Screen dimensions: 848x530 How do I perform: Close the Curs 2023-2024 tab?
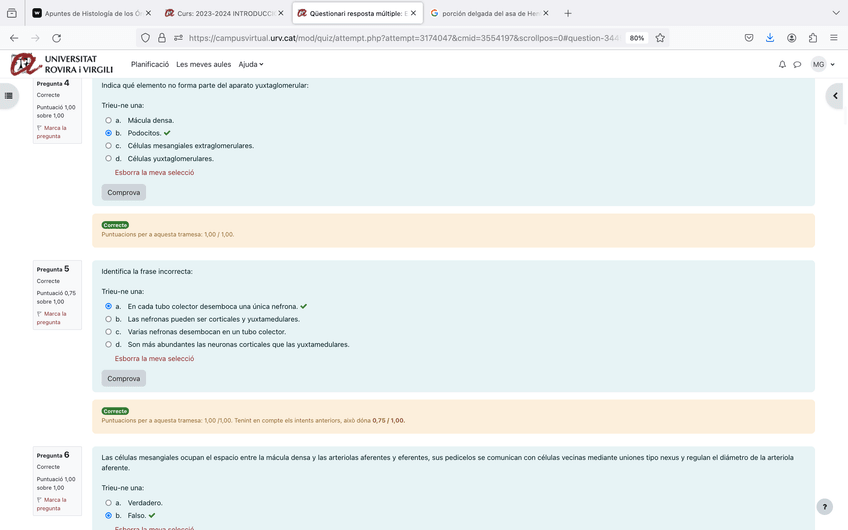coord(281,13)
